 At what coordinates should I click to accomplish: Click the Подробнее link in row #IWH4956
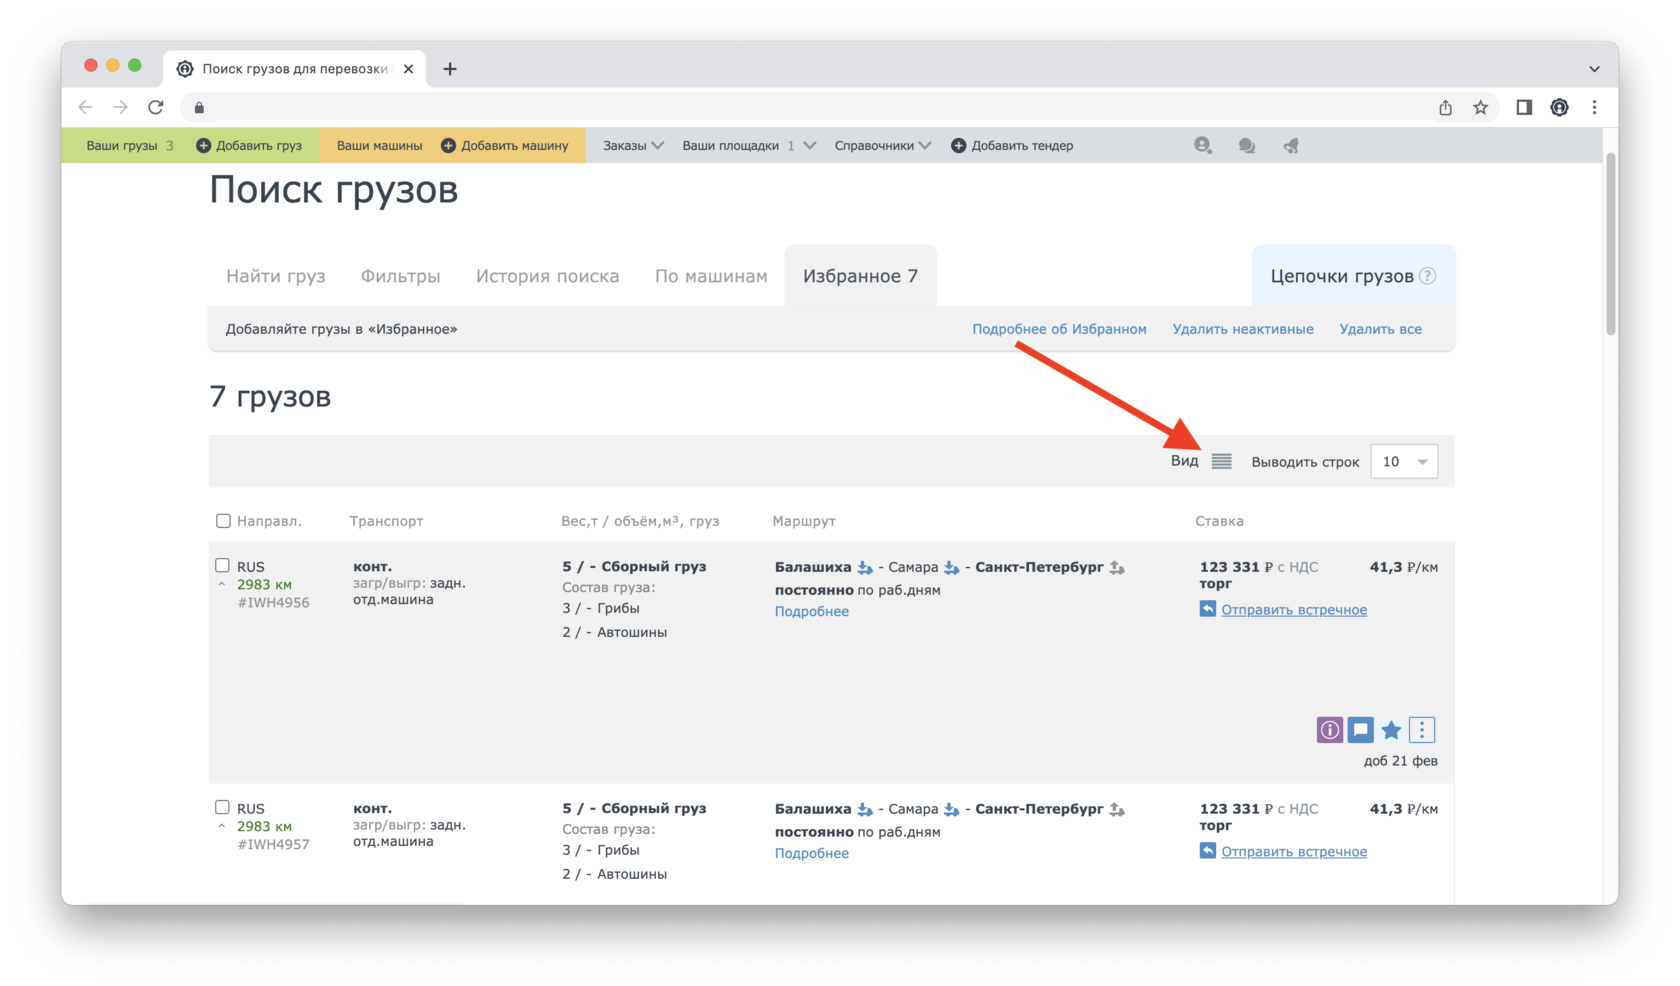[x=812, y=611]
